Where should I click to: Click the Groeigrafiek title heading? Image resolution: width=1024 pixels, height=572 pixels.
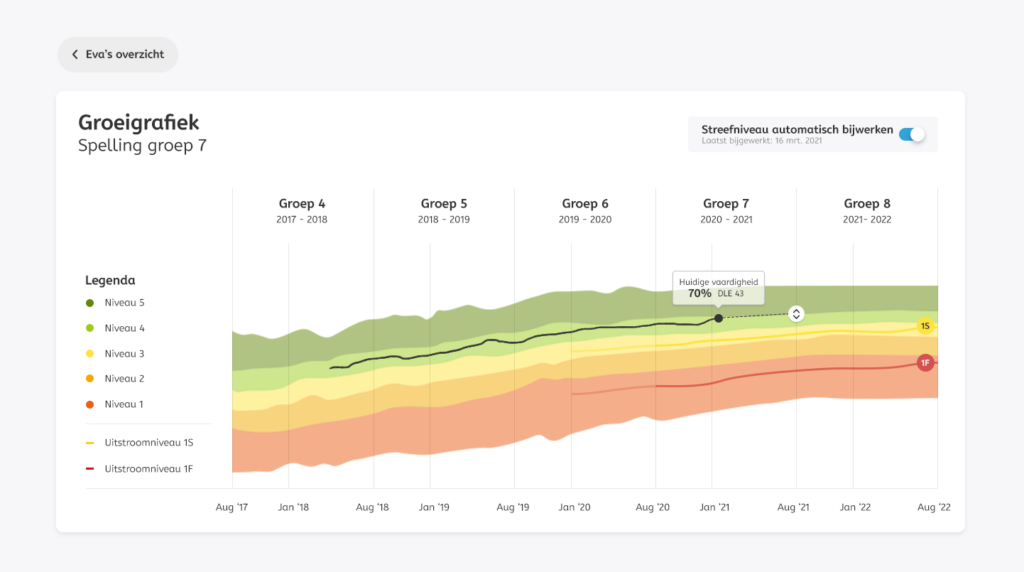click(x=139, y=123)
